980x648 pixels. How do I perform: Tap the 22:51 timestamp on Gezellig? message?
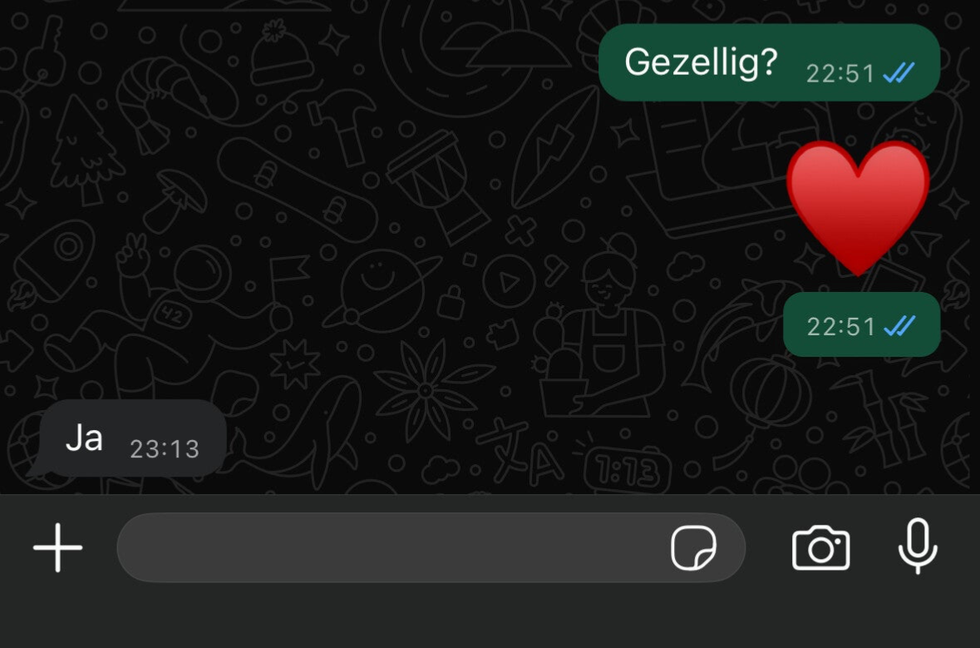[x=841, y=74]
